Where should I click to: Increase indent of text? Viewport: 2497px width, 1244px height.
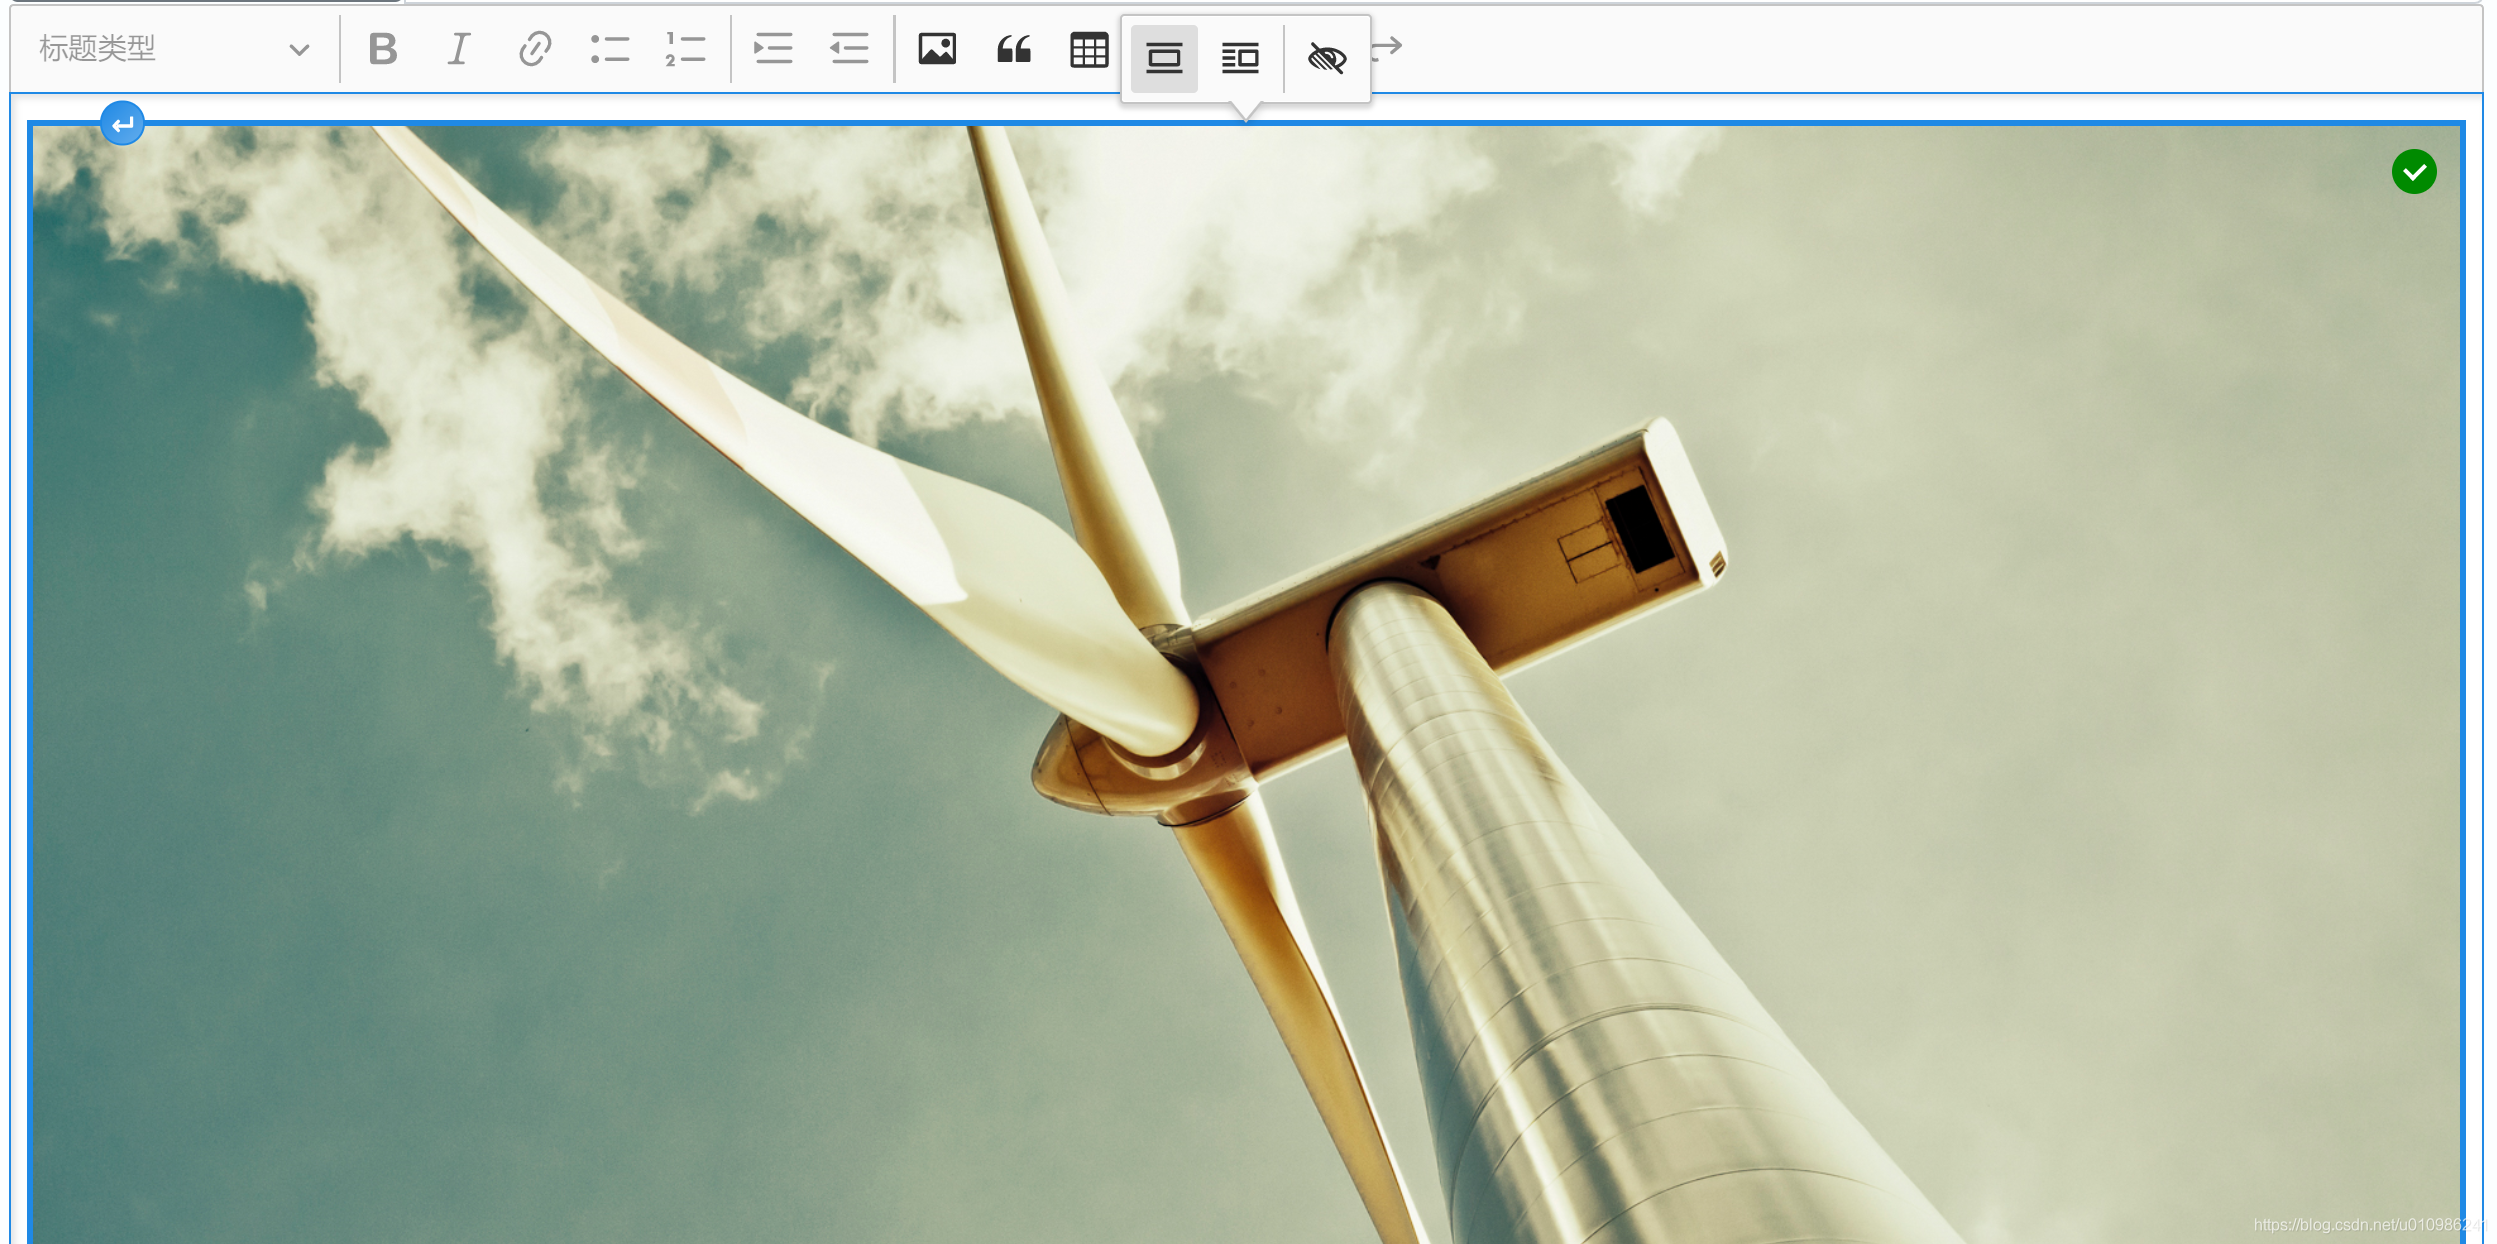(773, 49)
